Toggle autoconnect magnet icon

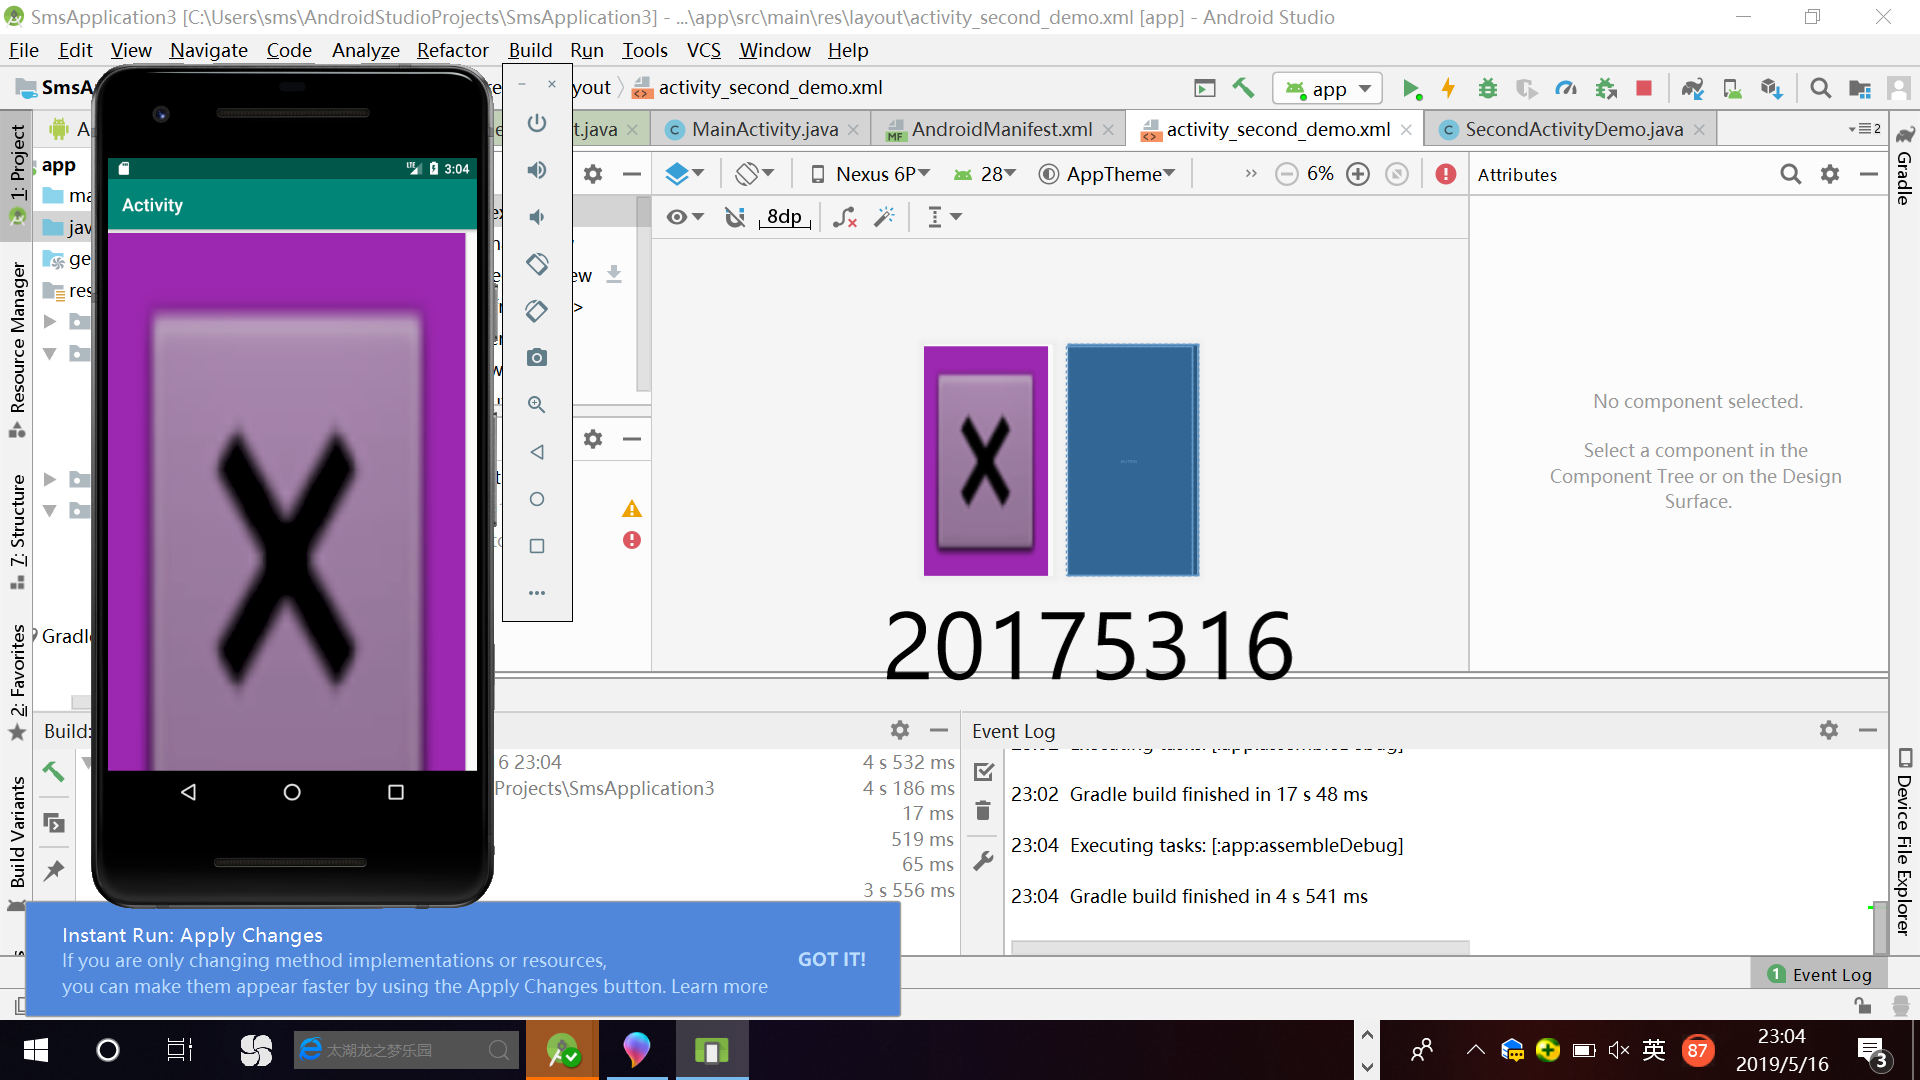coord(735,217)
